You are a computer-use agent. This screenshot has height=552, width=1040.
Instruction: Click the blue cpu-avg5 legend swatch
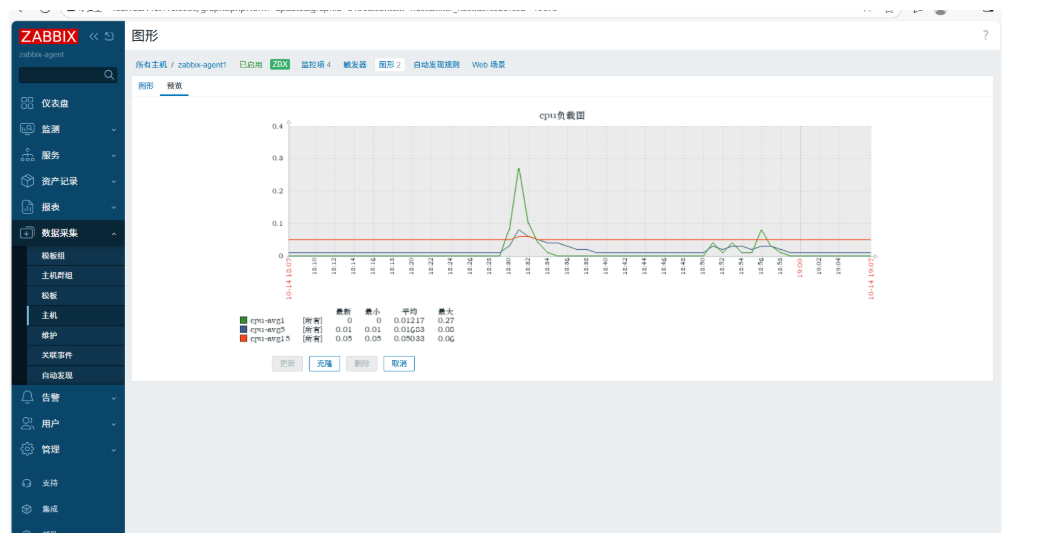pyautogui.click(x=243, y=329)
